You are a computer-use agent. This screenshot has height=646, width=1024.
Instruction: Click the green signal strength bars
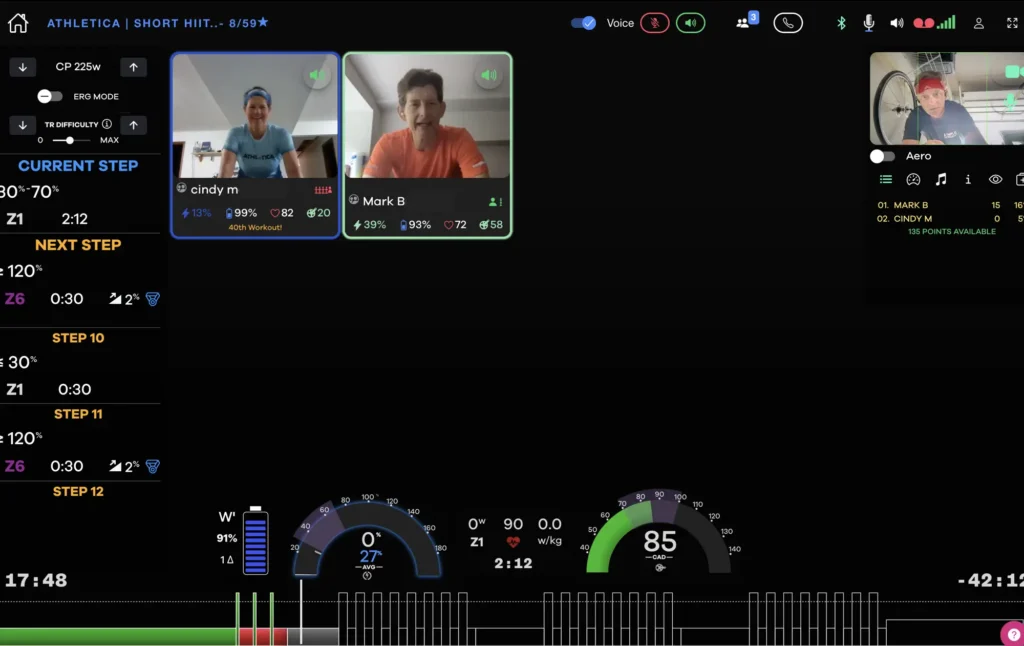tap(946, 22)
